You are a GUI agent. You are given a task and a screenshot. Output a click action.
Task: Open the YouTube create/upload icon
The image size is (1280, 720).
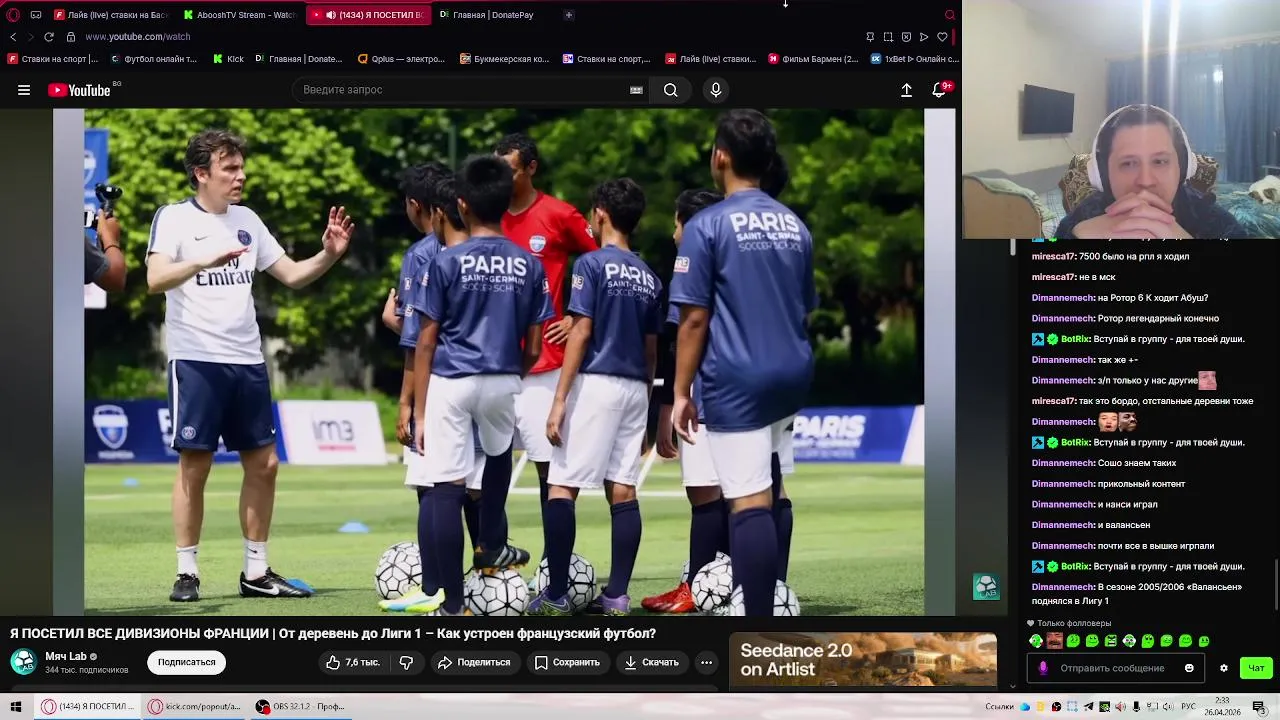pyautogui.click(x=906, y=90)
